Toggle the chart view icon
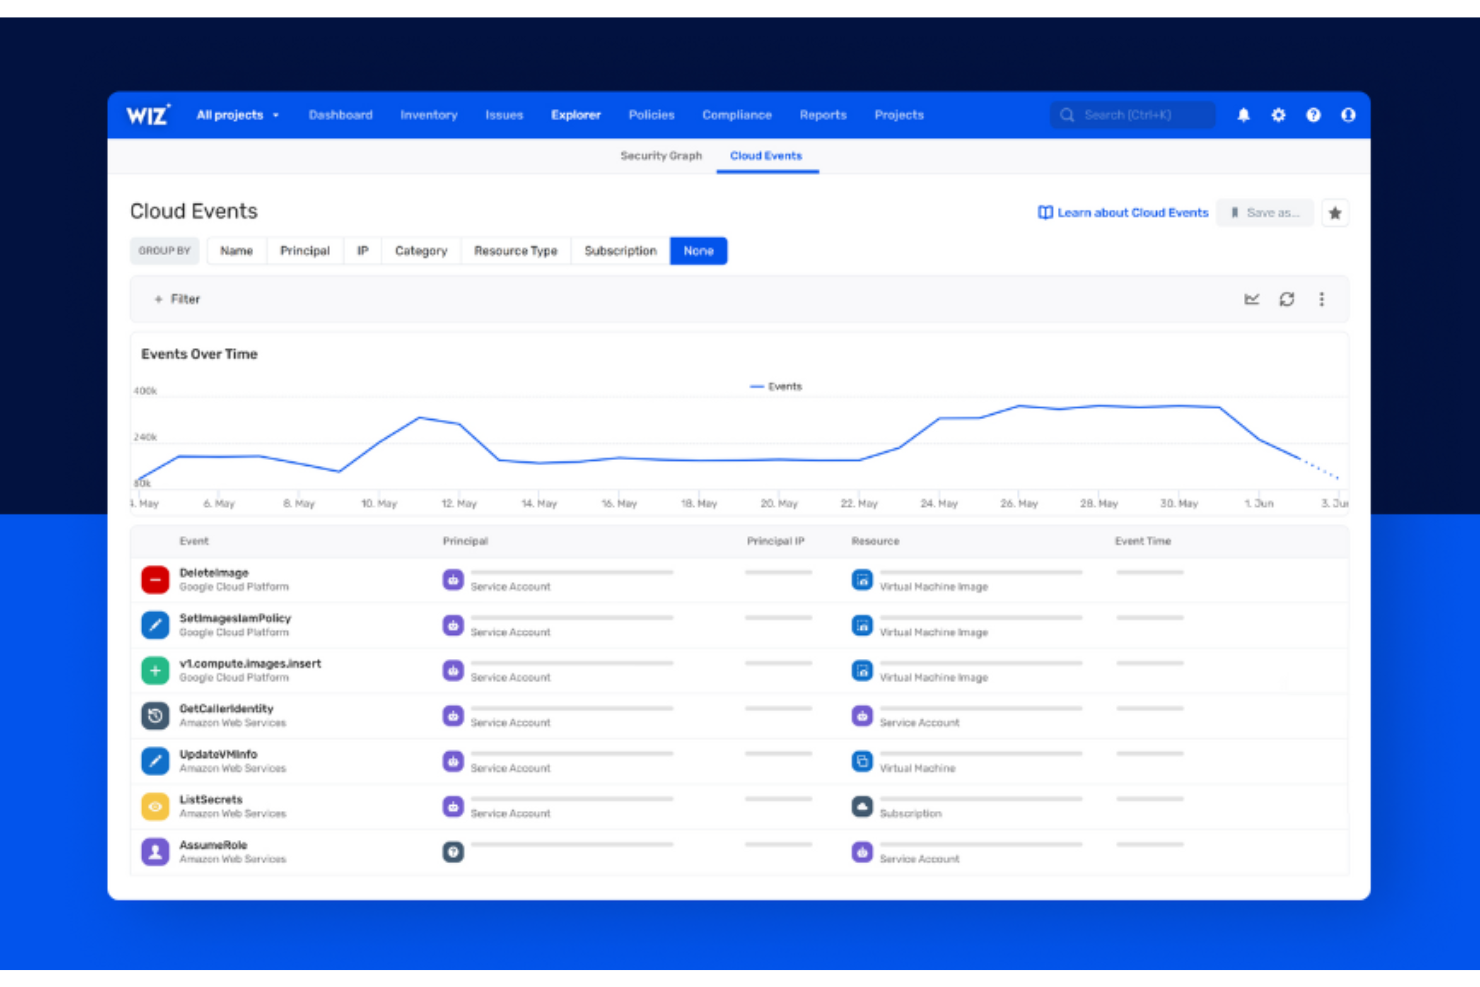The image size is (1480, 987). point(1252,299)
